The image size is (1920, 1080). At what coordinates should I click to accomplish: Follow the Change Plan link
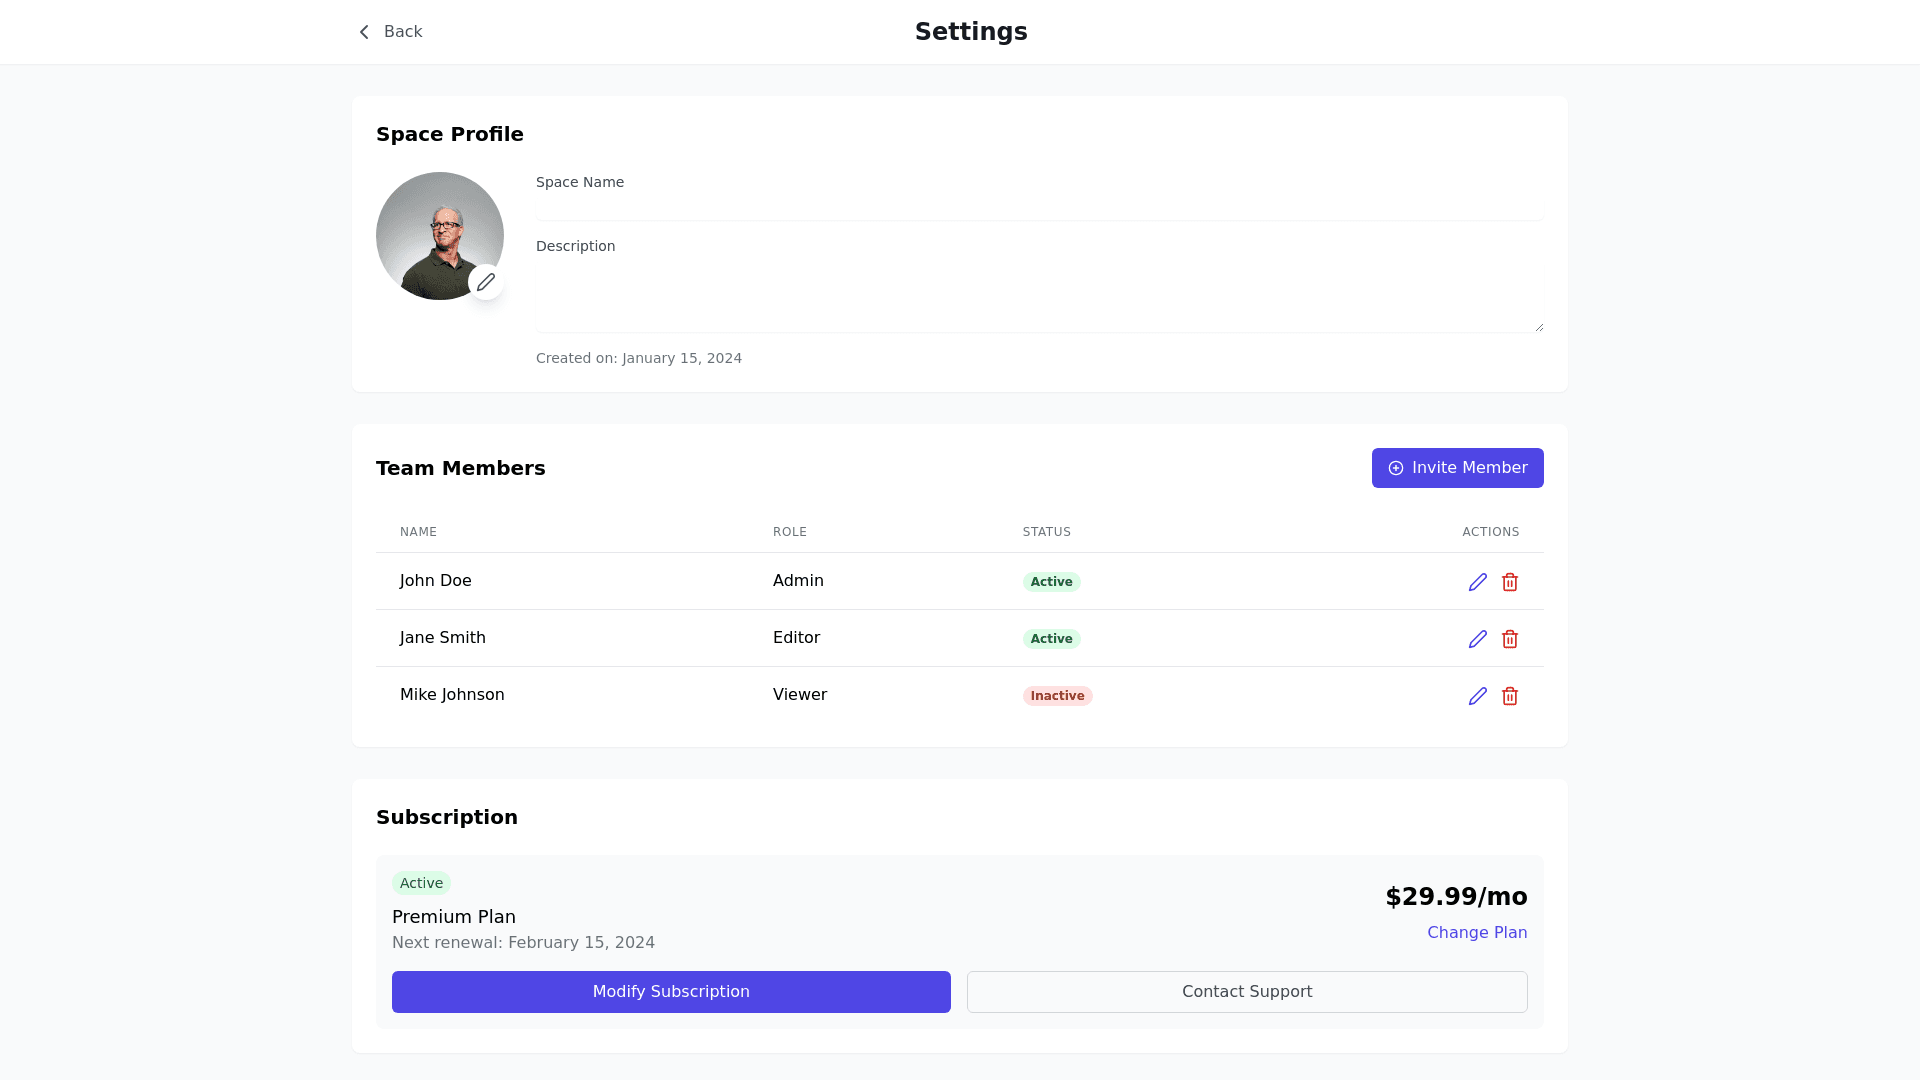point(1476,933)
